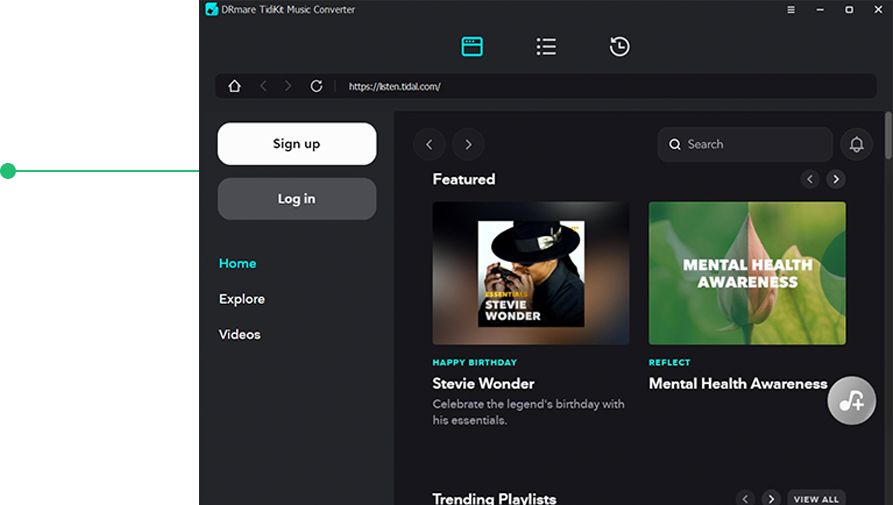Reload the Tidal page with refresh icon

[316, 86]
